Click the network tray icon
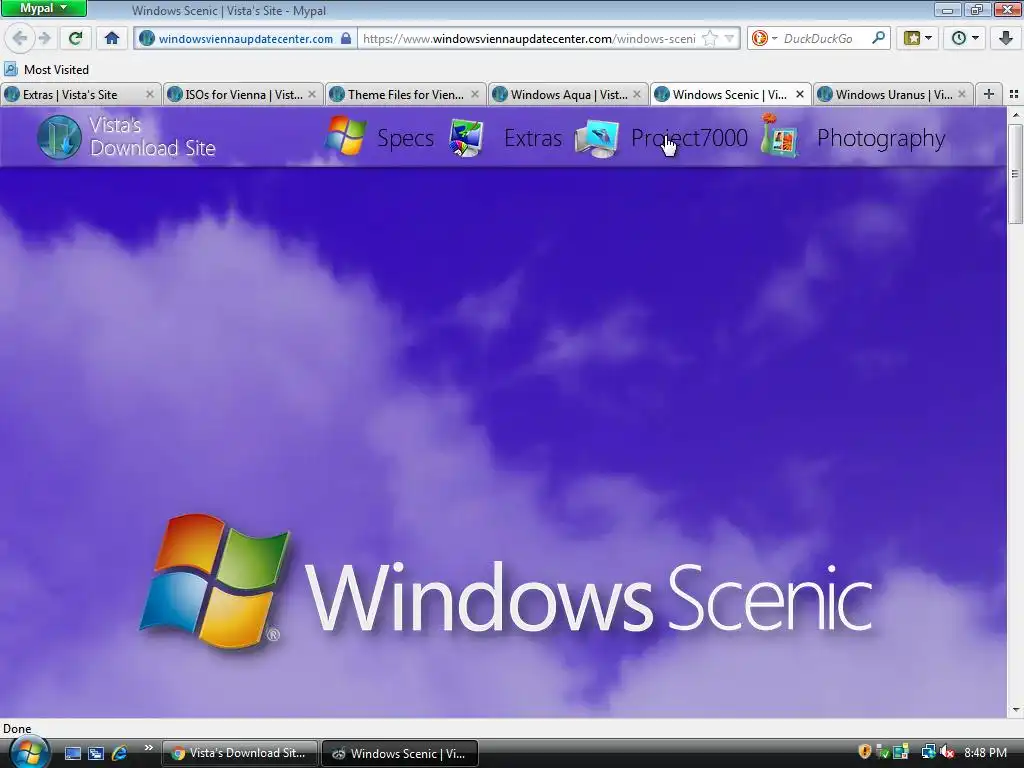The width and height of the screenshot is (1024, 768). [928, 752]
